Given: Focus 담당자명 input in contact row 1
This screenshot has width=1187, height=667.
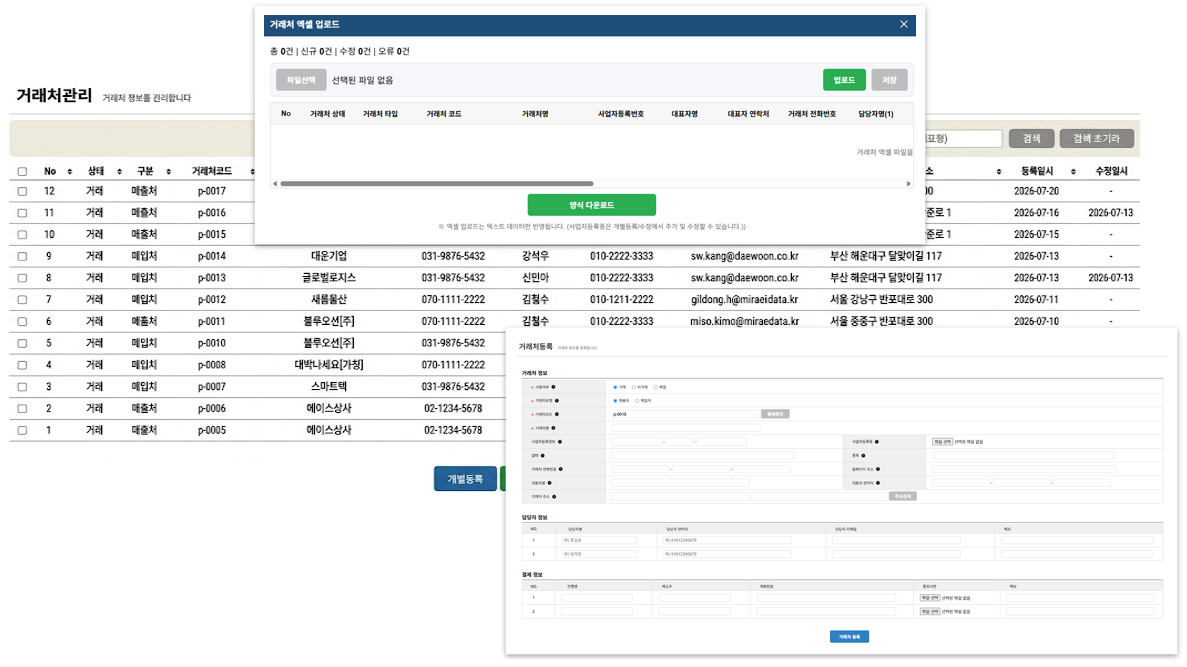Looking at the screenshot, I should click(x=600, y=540).
